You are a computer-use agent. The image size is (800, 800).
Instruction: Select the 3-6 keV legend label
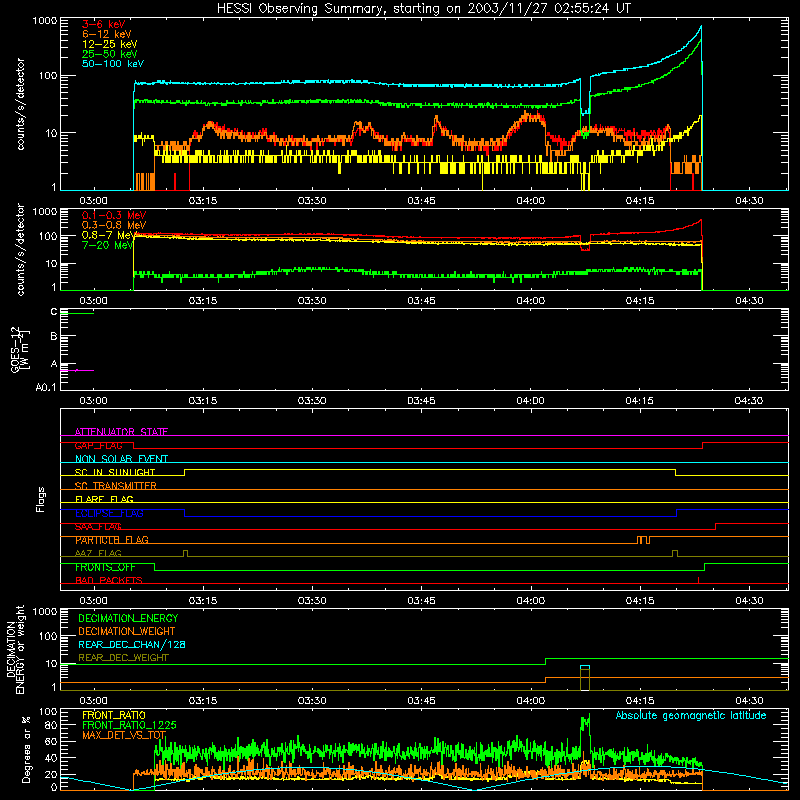[x=104, y=24]
